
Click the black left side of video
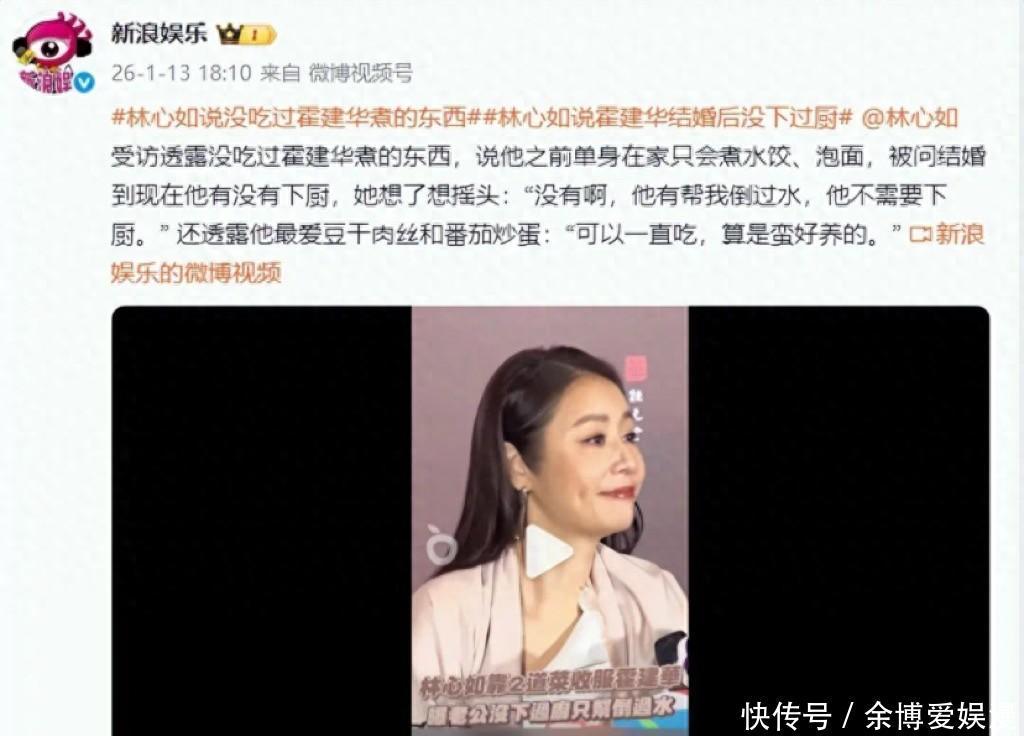click(x=262, y=520)
